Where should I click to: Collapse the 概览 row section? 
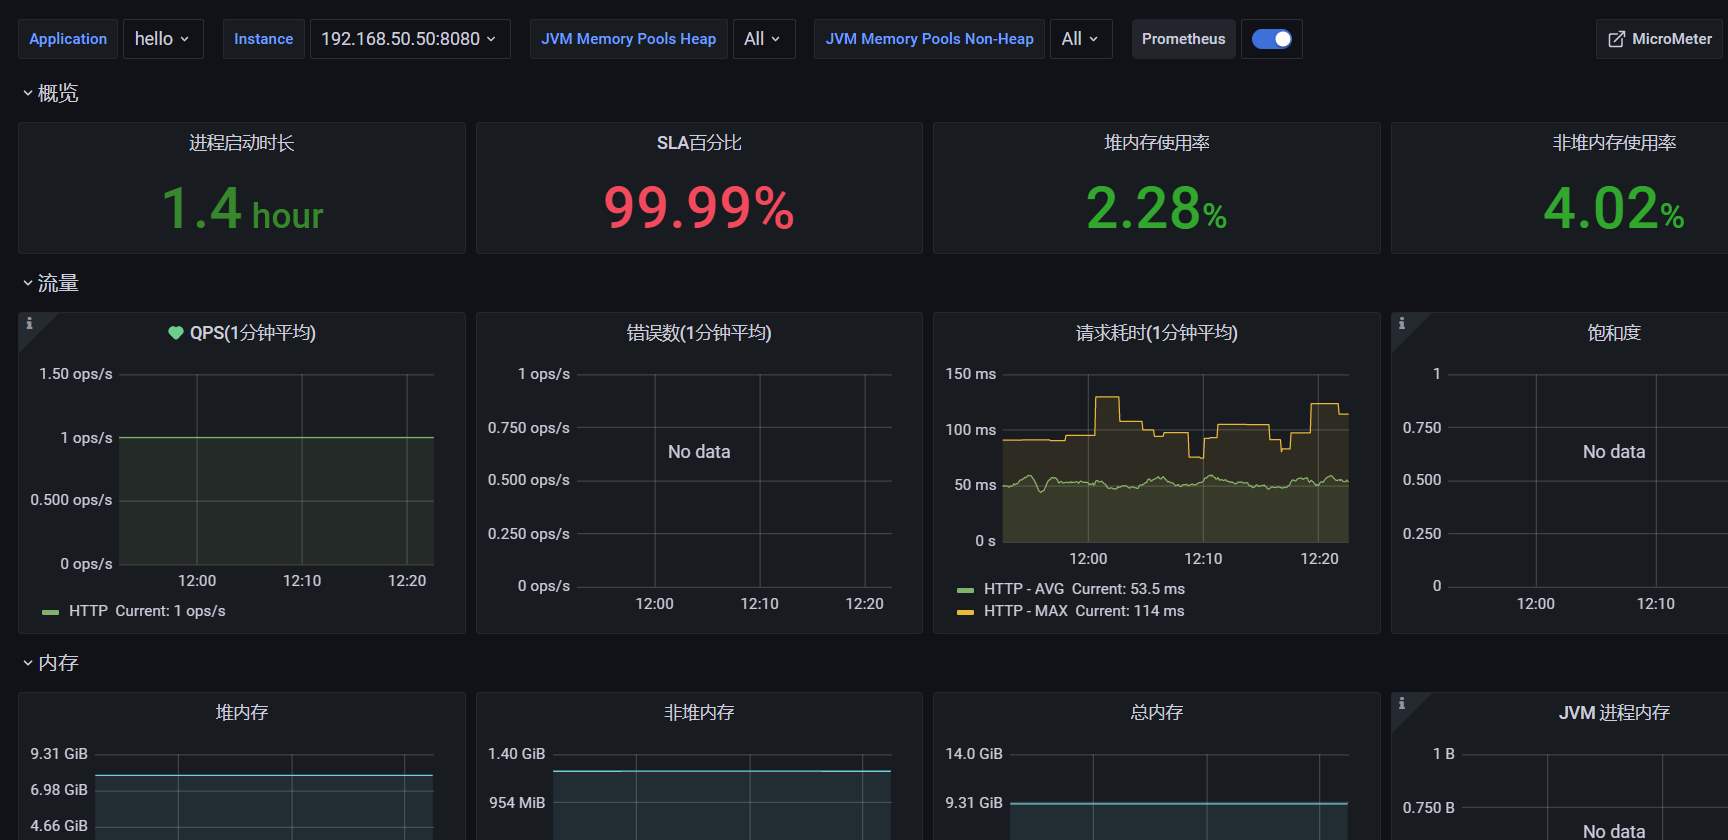tap(57, 93)
